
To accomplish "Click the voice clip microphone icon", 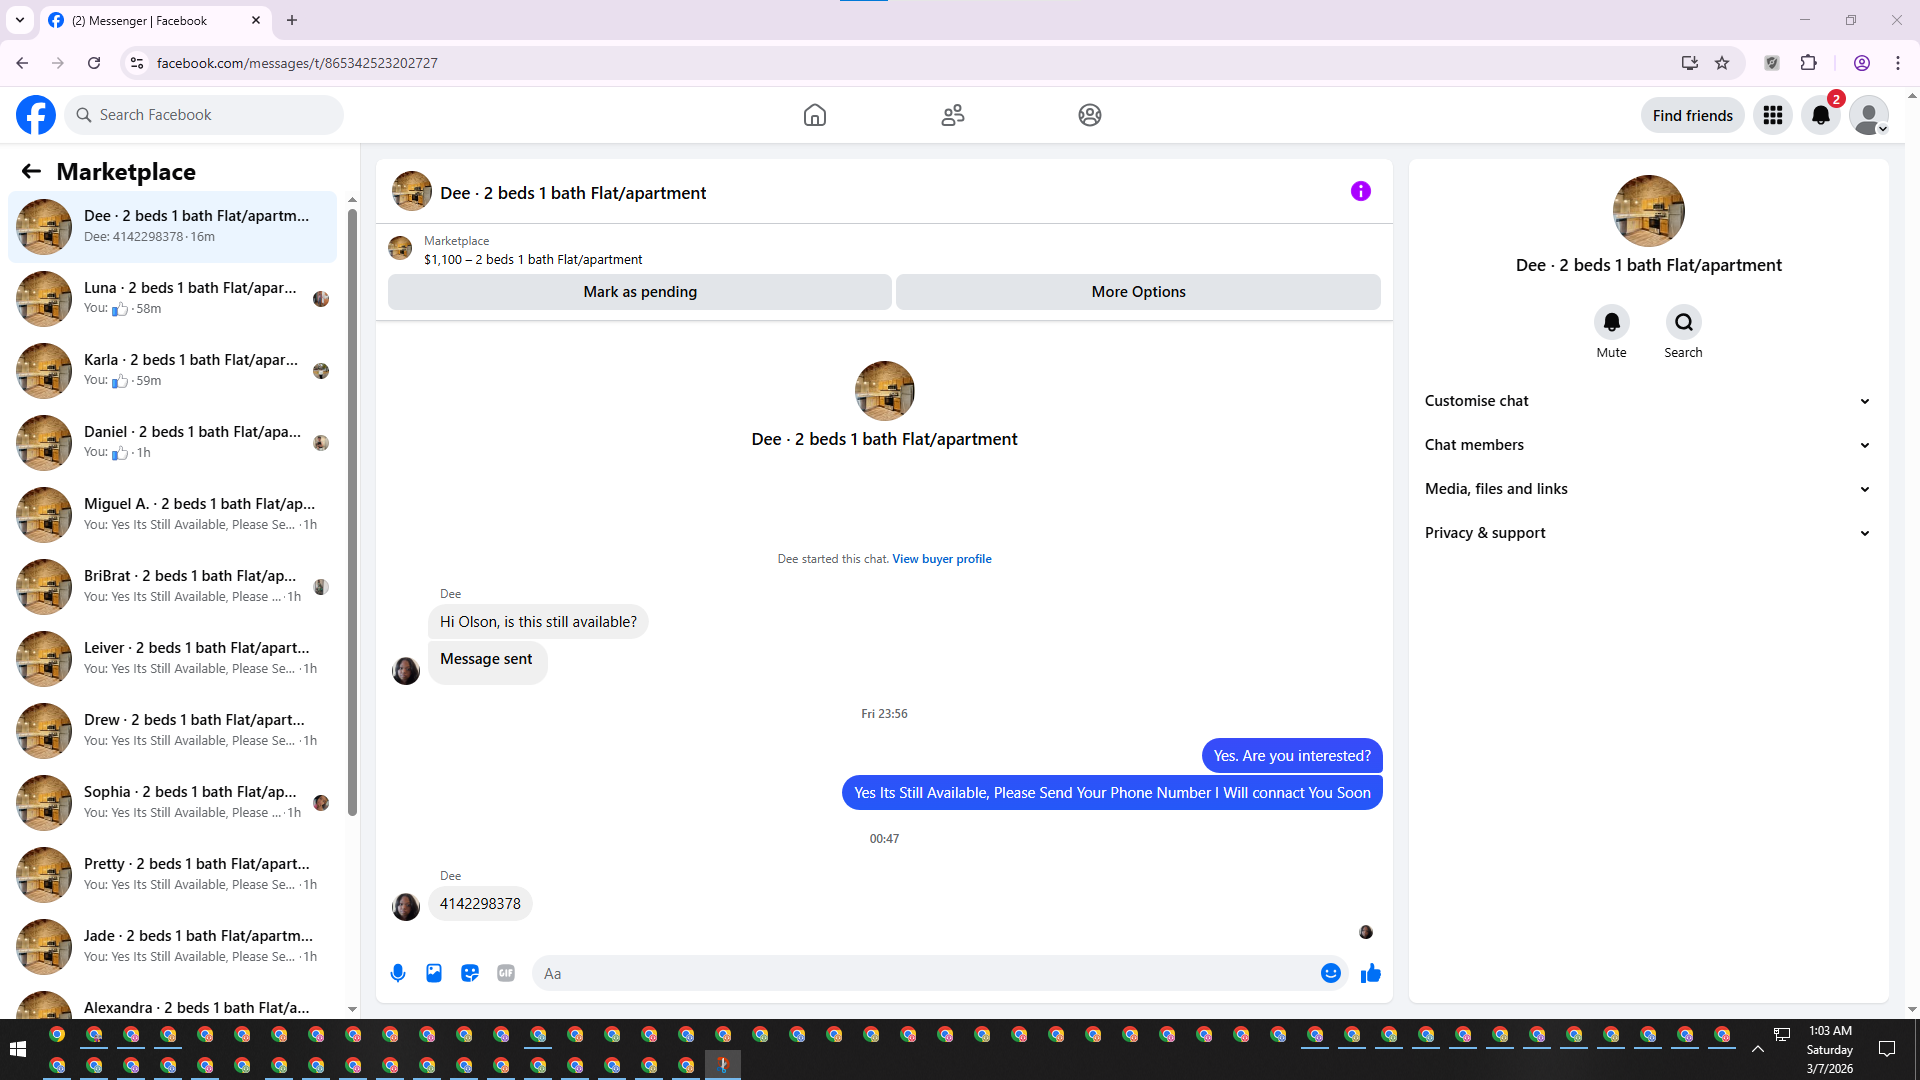I will (x=398, y=973).
